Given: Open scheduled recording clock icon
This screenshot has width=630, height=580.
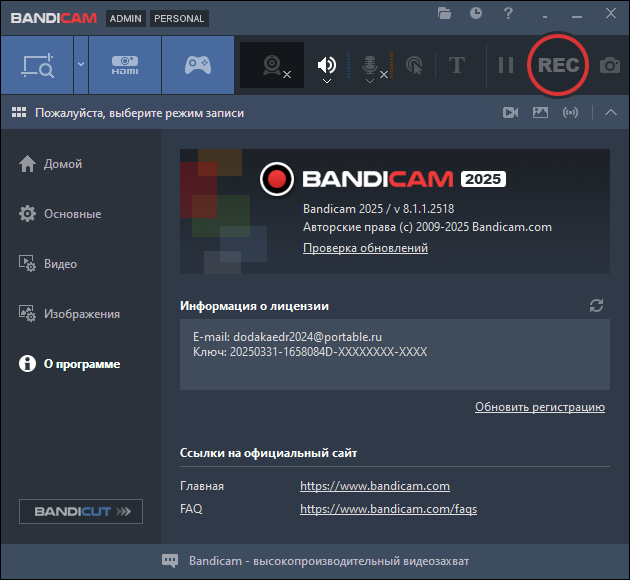Looking at the screenshot, I should pyautogui.click(x=476, y=14).
